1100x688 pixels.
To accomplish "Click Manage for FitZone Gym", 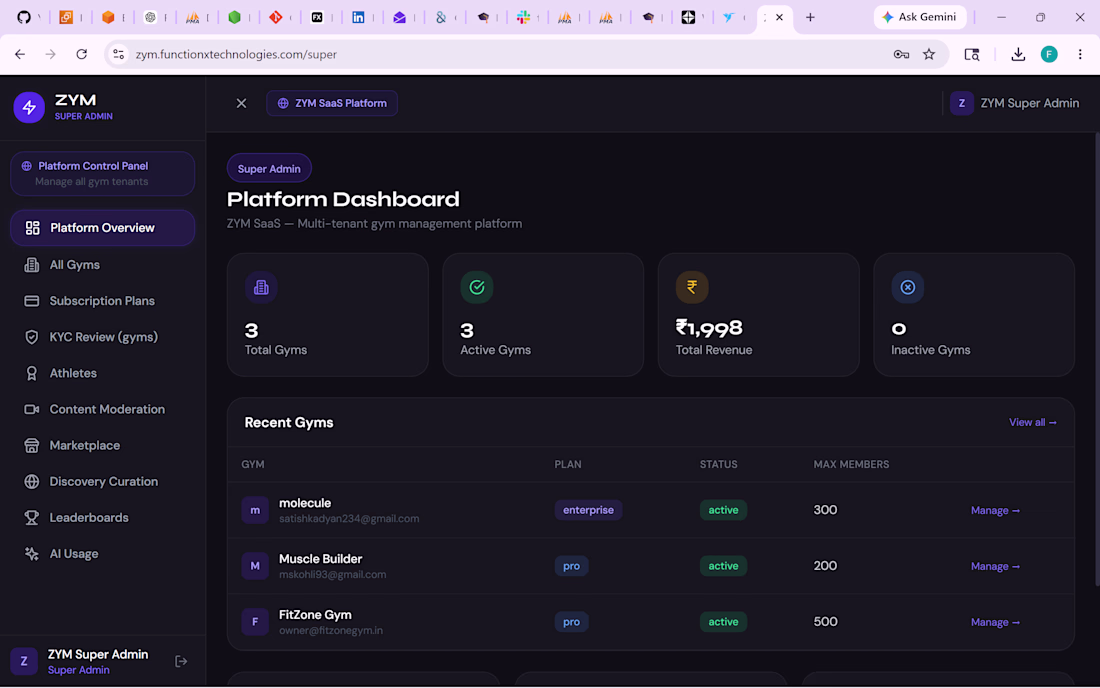I will [995, 622].
